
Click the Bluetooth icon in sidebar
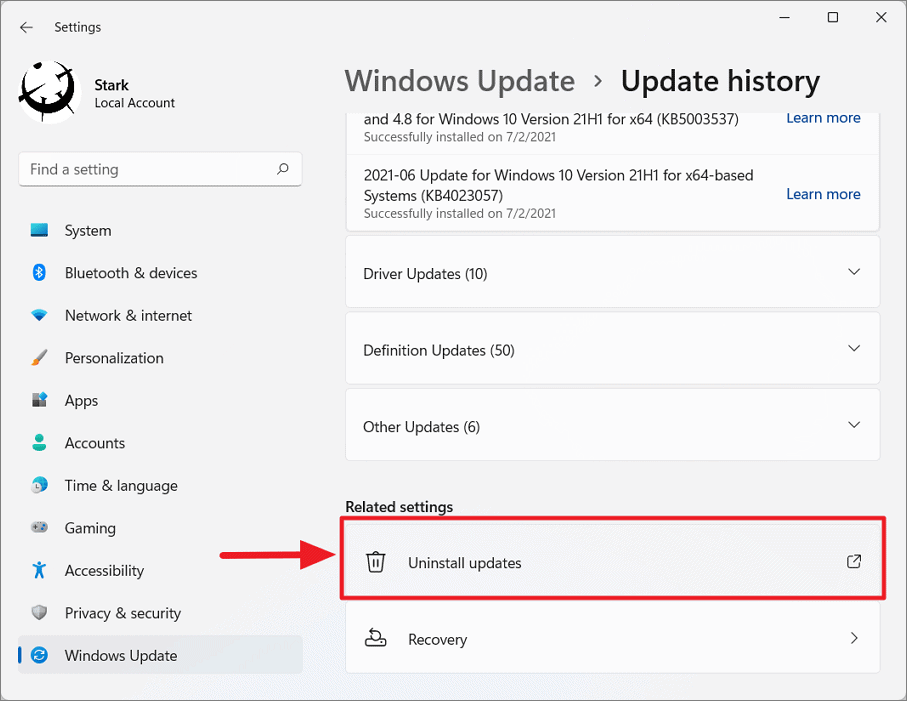pyautogui.click(x=39, y=272)
